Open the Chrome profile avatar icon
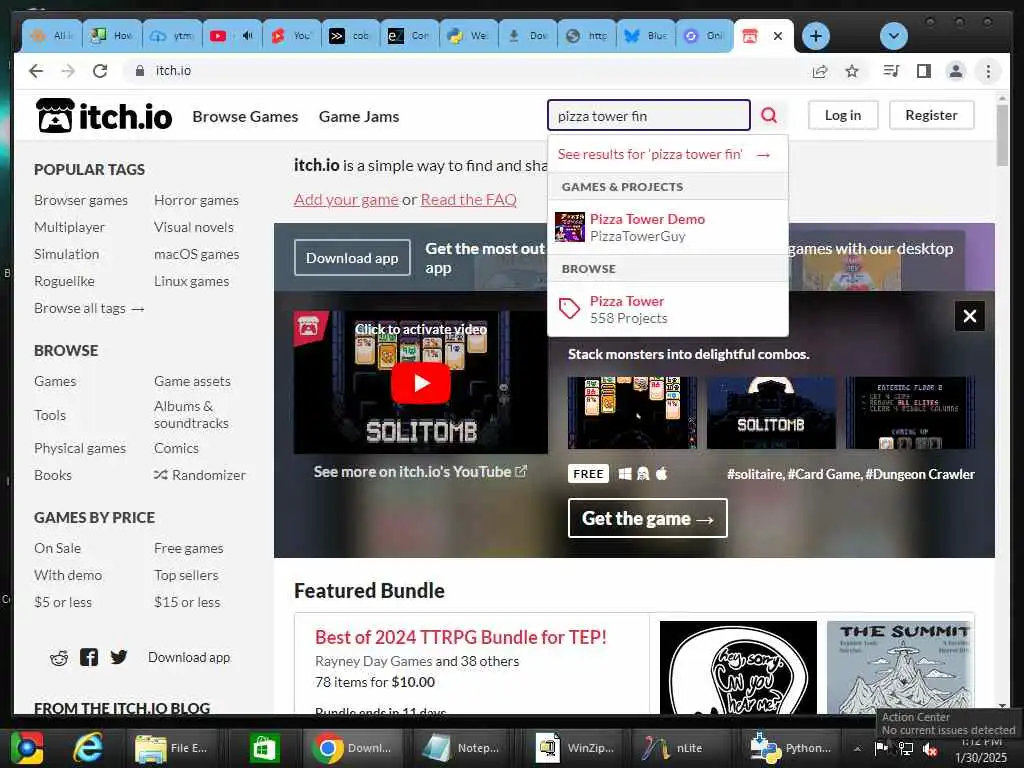Screen dimensions: 1024x768 (x=955, y=71)
